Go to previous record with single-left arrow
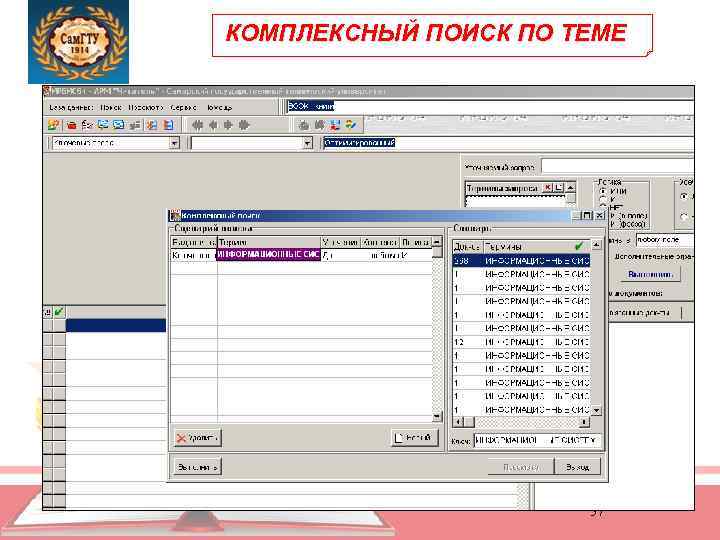The height and width of the screenshot is (540, 720). 213,125
